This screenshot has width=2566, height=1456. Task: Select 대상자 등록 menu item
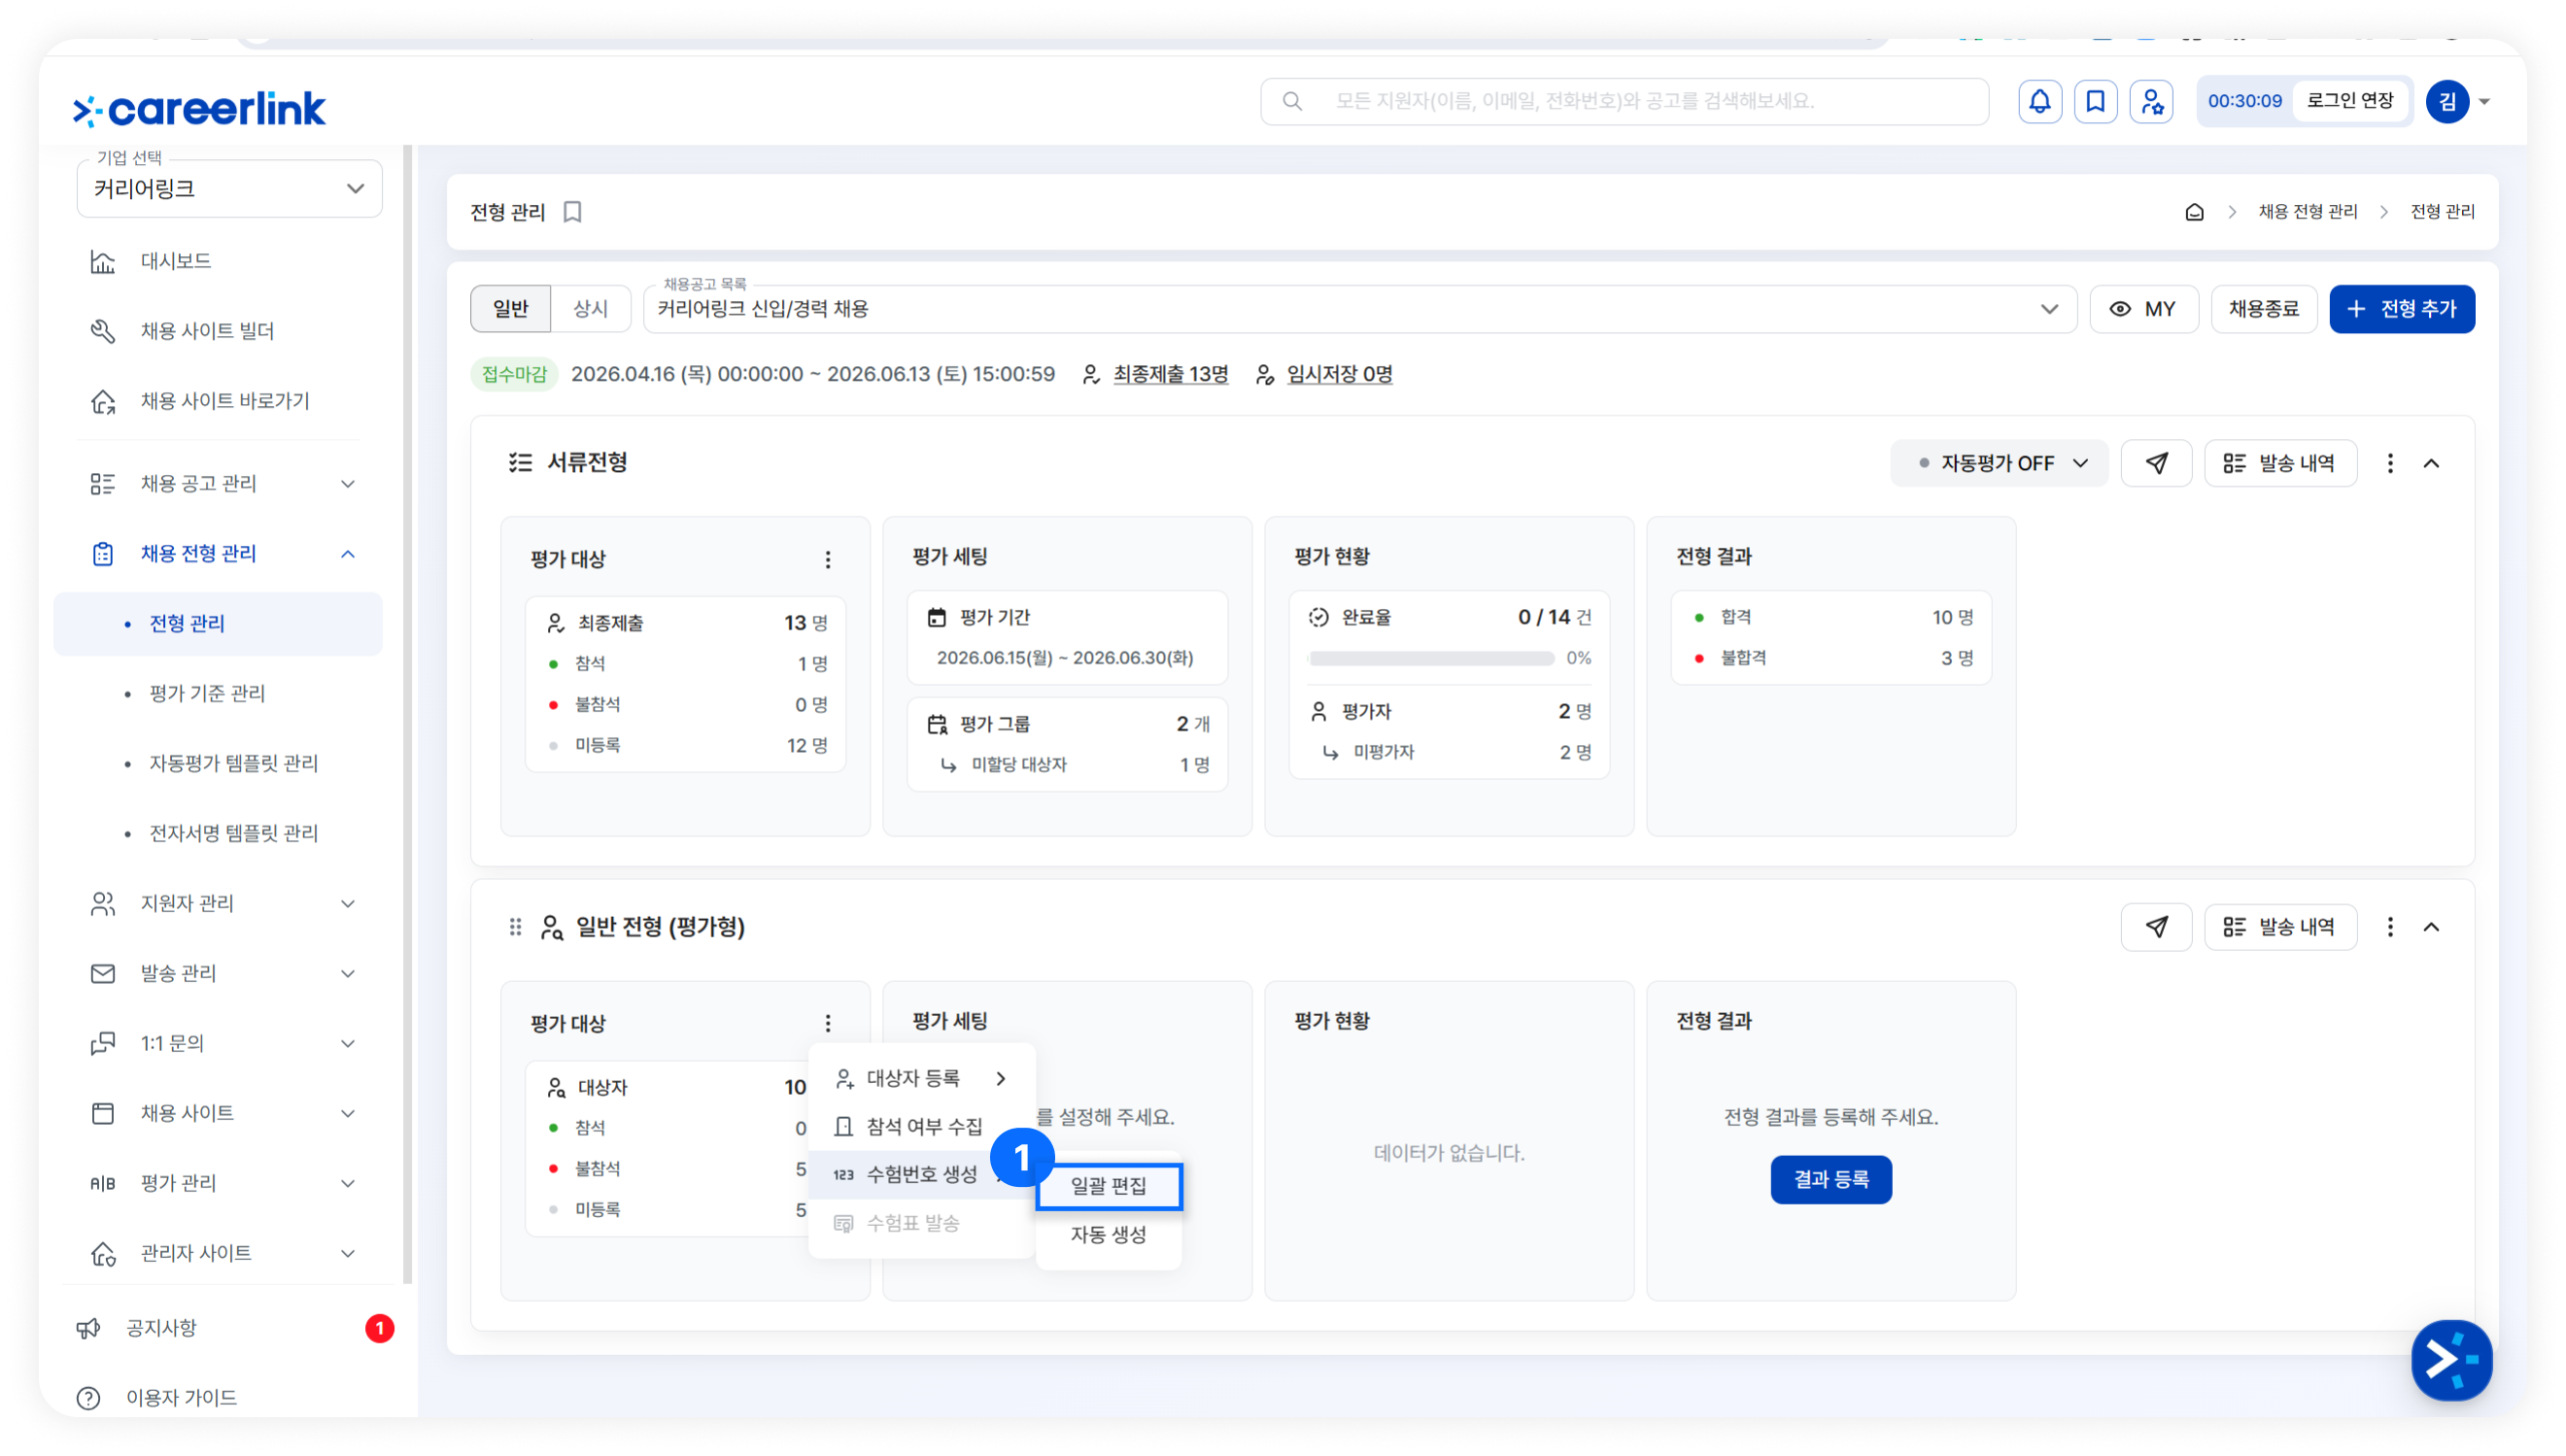tap(921, 1078)
